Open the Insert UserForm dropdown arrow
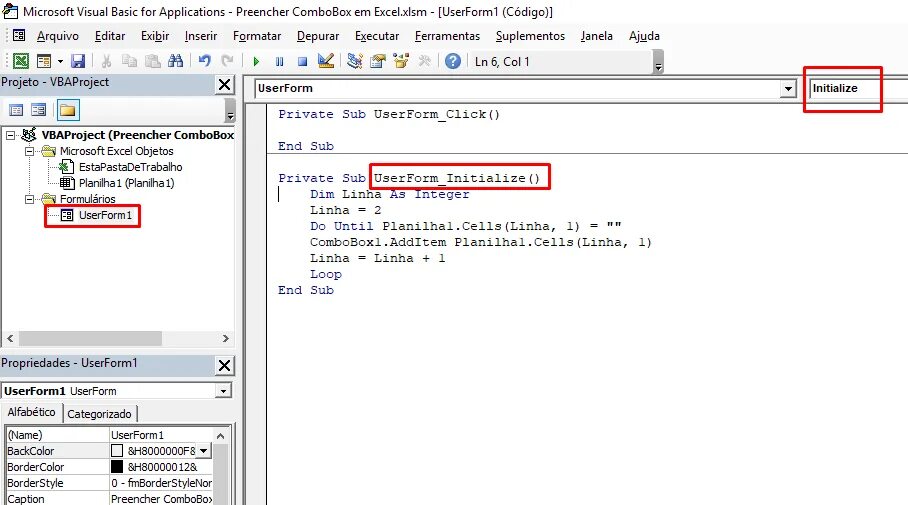The width and height of the screenshot is (908, 505). (x=60, y=61)
